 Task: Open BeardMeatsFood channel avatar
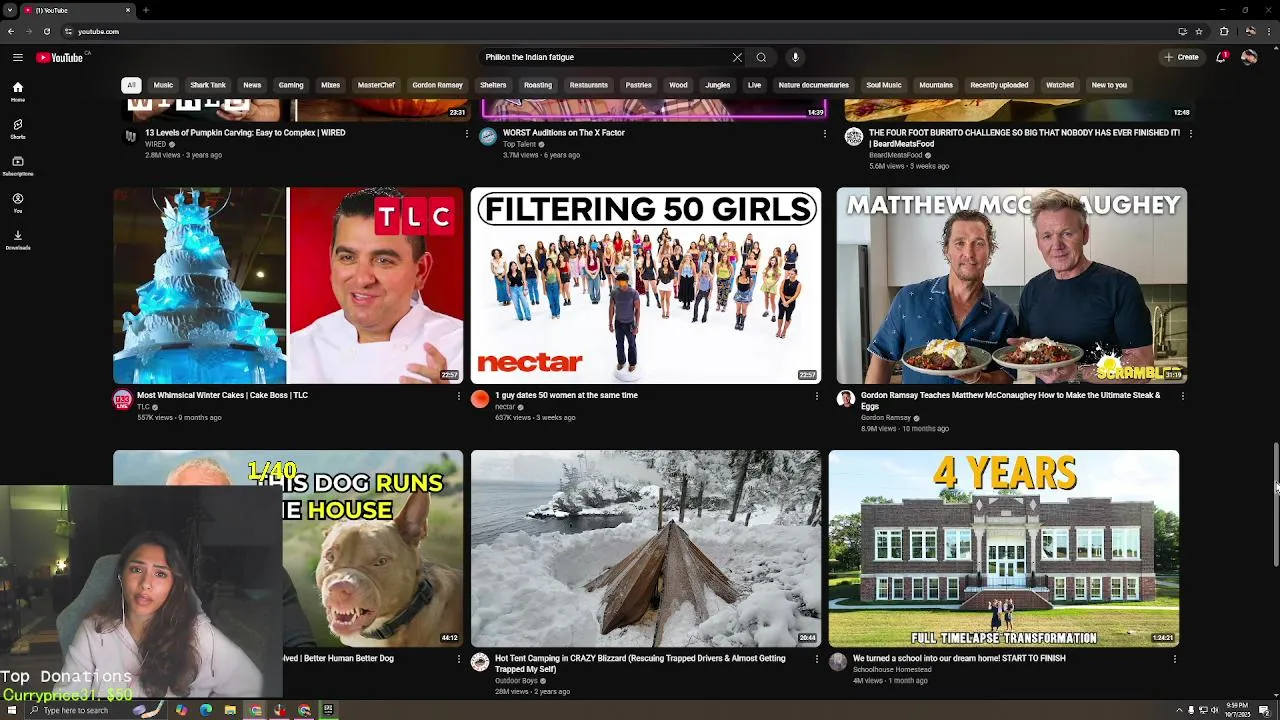[x=854, y=137]
